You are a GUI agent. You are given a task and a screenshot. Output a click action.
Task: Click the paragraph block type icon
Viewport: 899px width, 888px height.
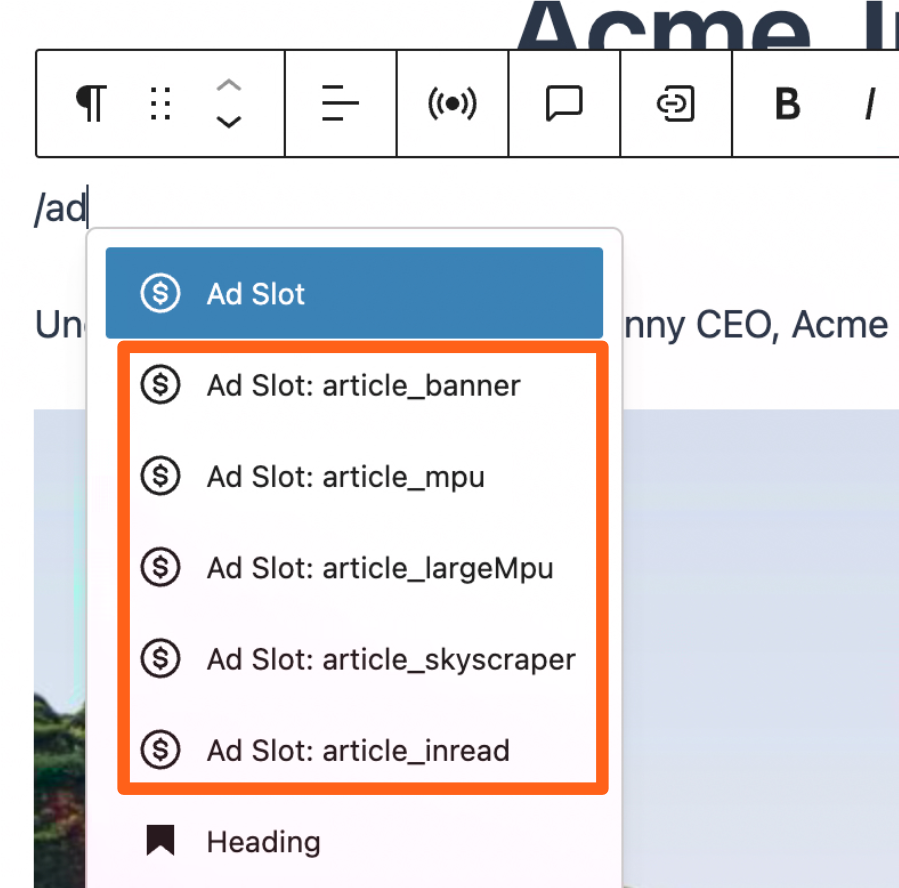(x=91, y=104)
